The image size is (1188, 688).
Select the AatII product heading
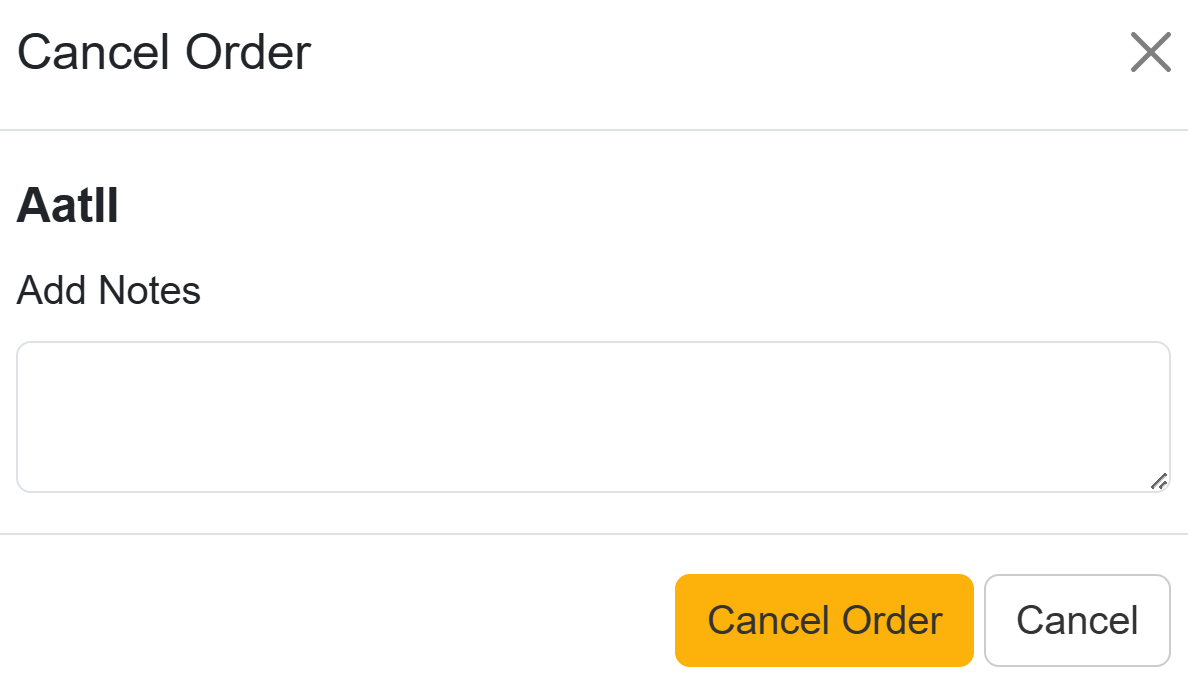[68, 207]
